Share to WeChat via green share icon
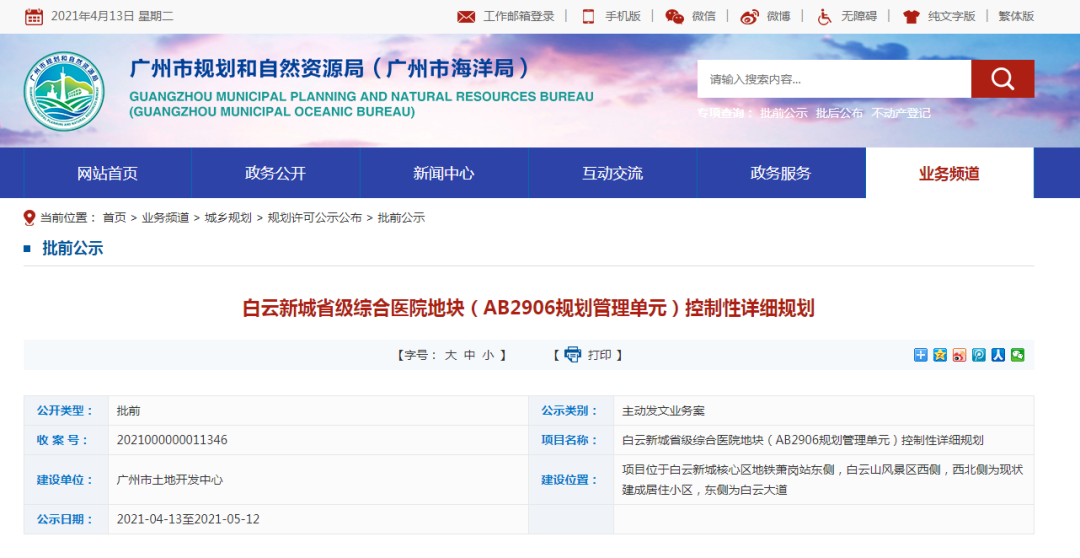 pyautogui.click(x=1018, y=354)
